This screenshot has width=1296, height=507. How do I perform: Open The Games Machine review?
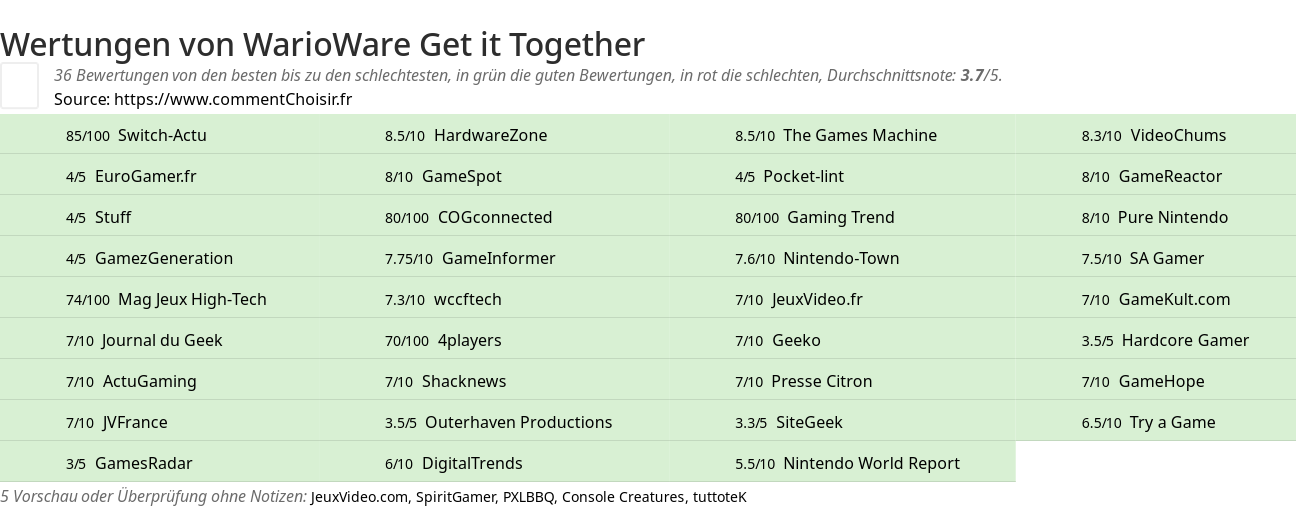836,135
